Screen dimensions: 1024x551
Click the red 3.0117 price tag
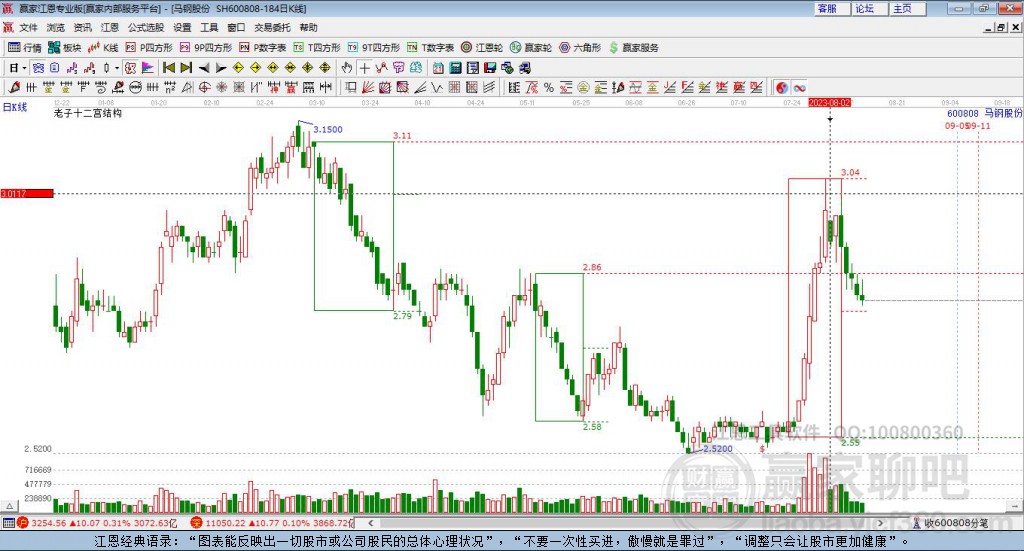[27, 193]
